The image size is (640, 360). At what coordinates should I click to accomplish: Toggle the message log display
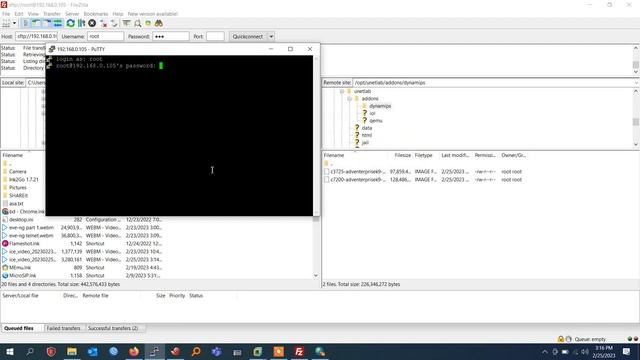[x=26, y=23]
